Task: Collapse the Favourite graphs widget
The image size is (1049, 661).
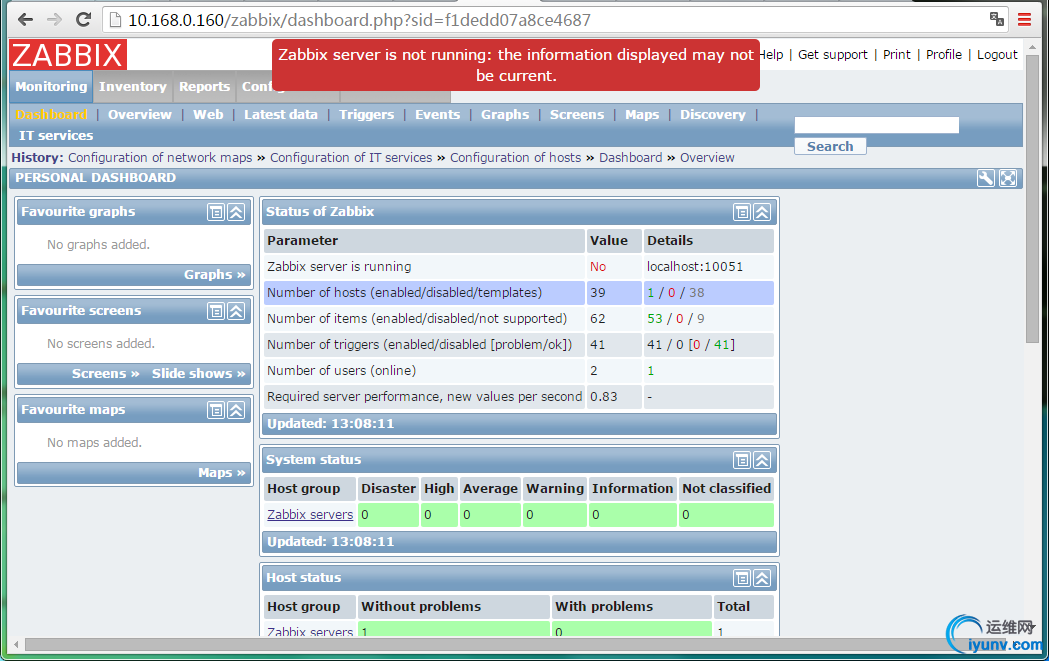Action: click(x=236, y=212)
